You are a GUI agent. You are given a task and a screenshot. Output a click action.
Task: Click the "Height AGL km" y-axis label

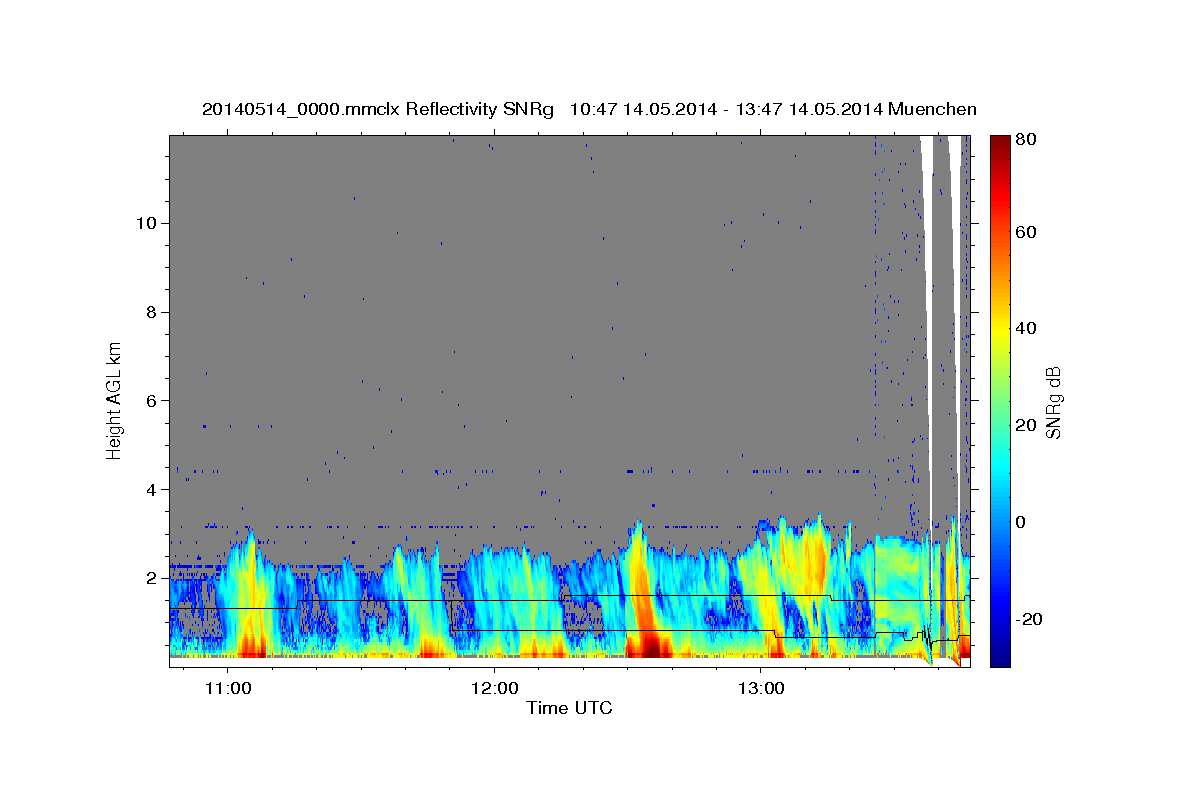115,401
